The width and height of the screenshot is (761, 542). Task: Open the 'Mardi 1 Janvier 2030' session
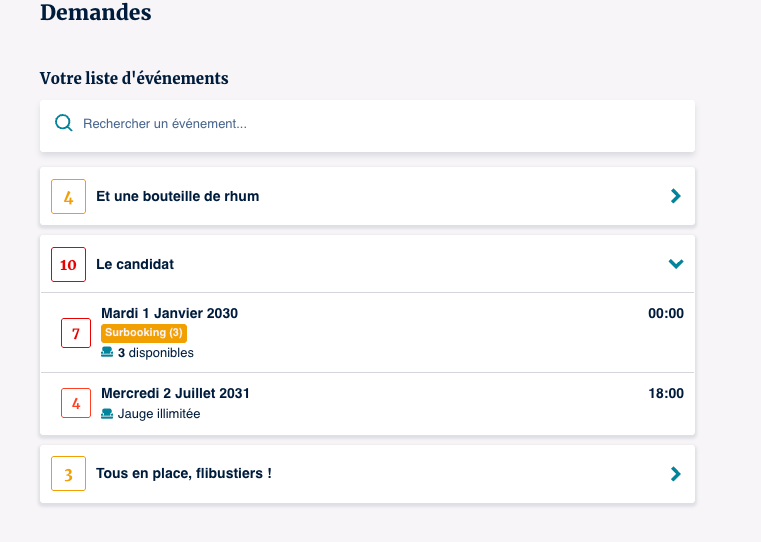point(170,313)
